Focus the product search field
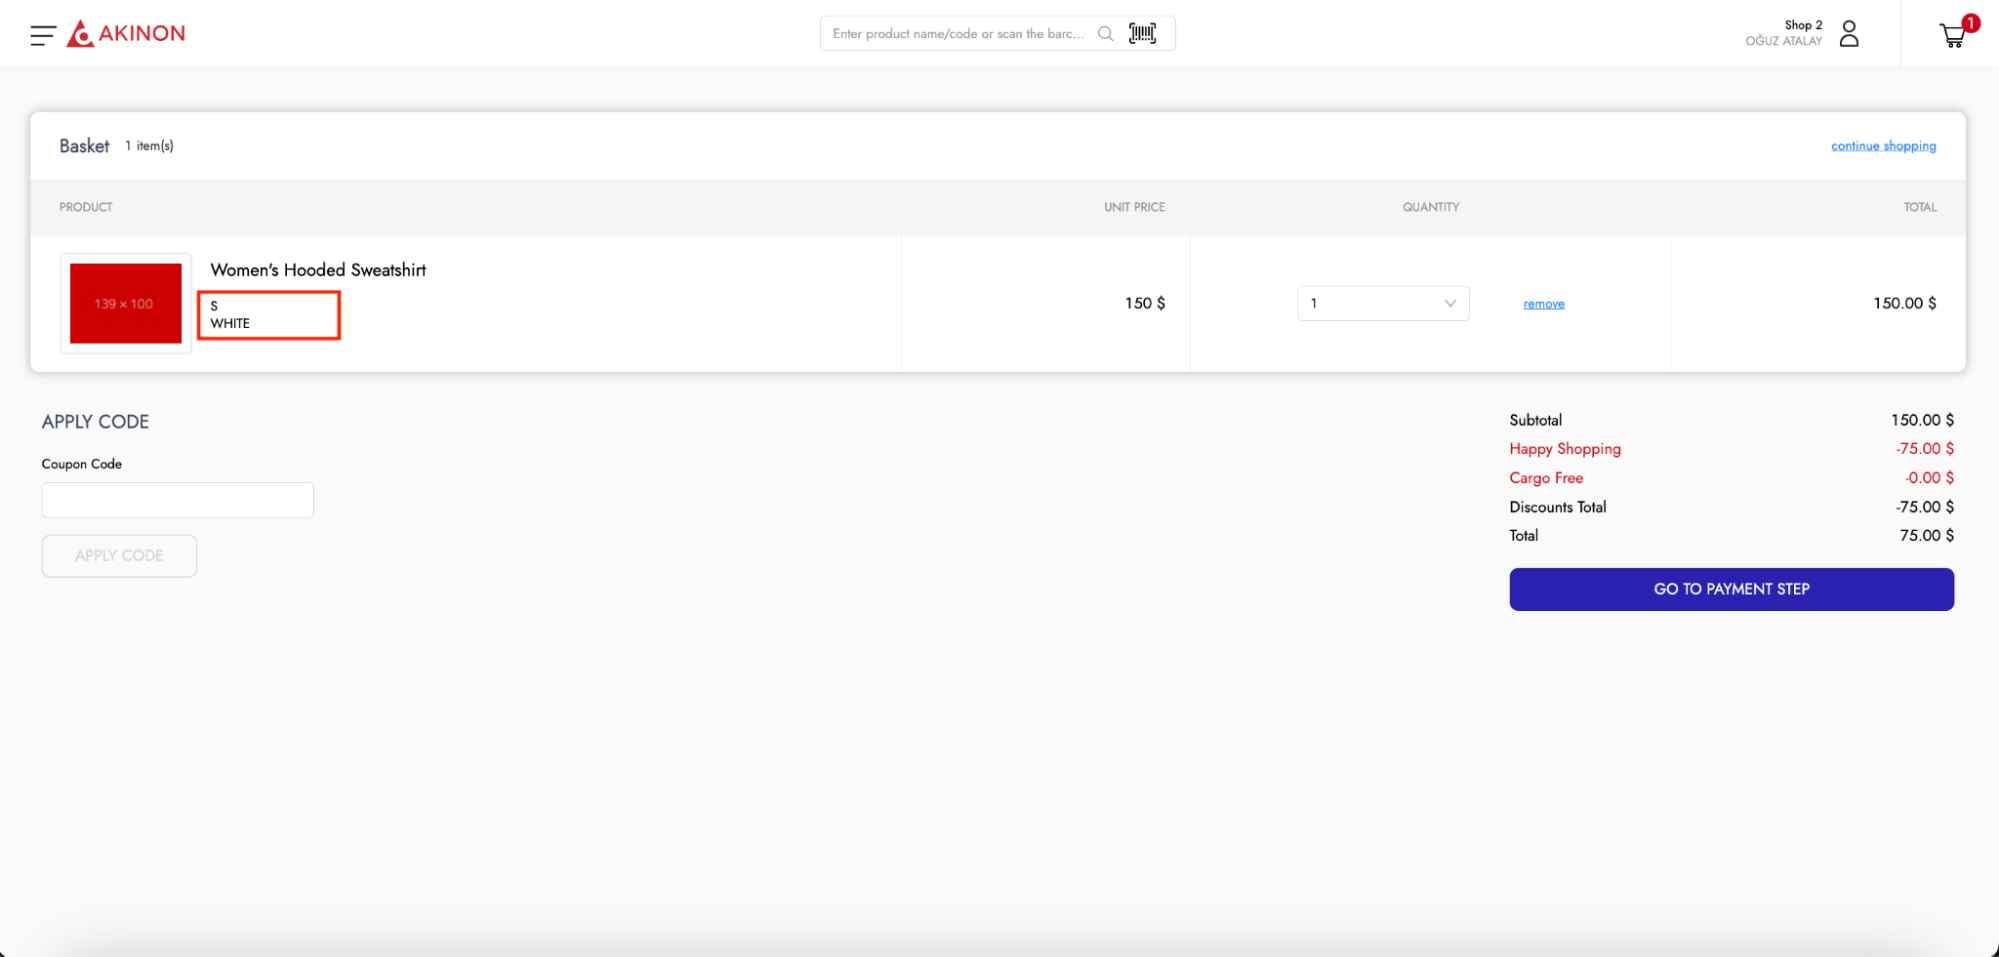 pyautogui.click(x=957, y=34)
